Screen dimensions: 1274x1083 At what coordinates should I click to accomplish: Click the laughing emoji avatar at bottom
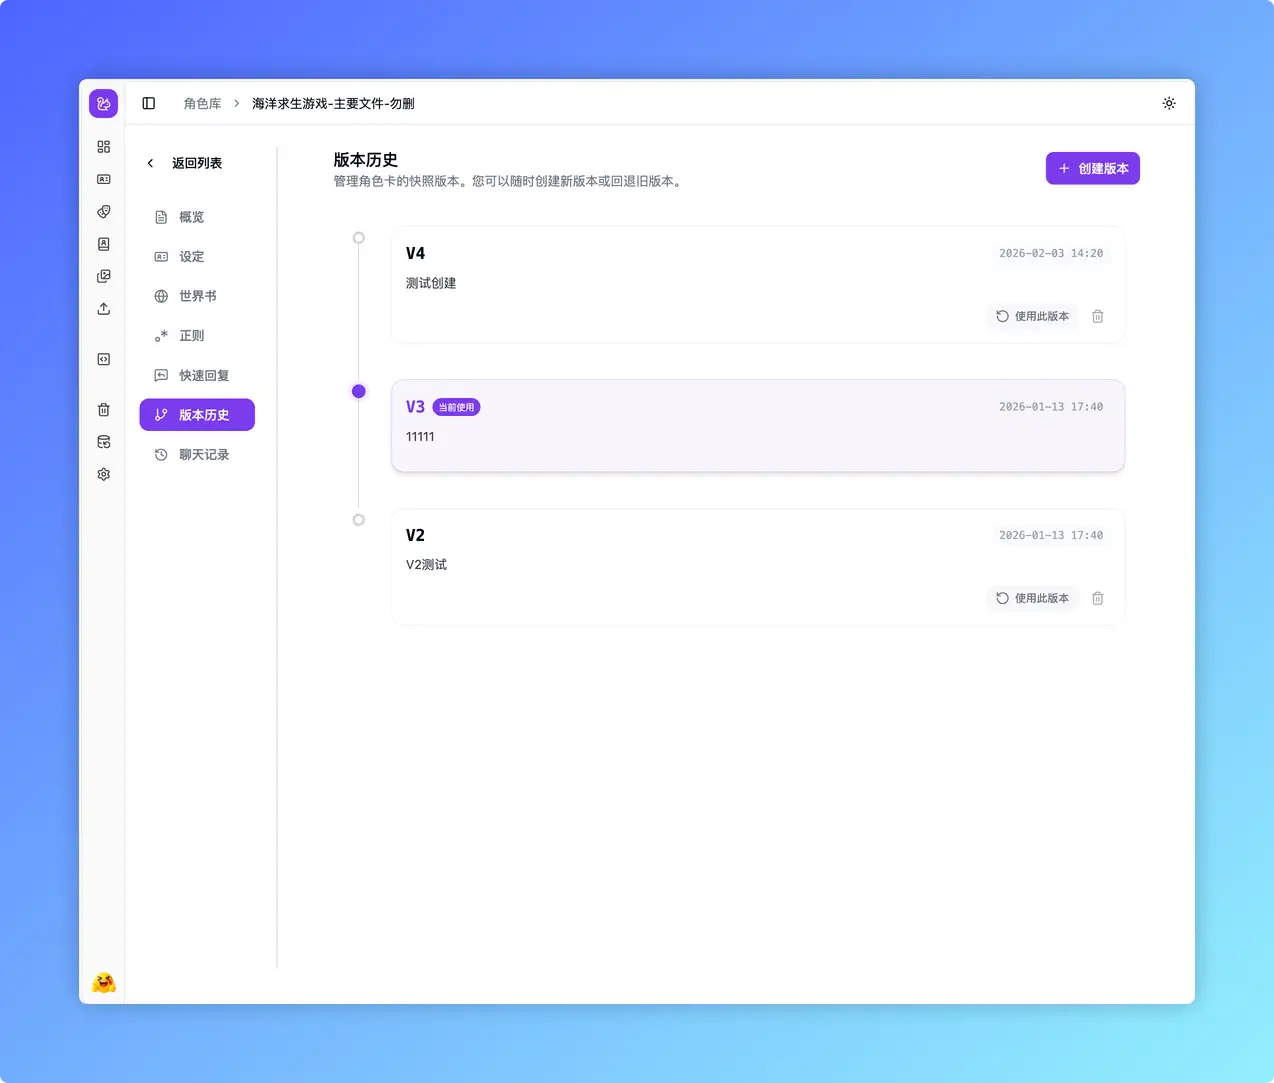(x=103, y=983)
